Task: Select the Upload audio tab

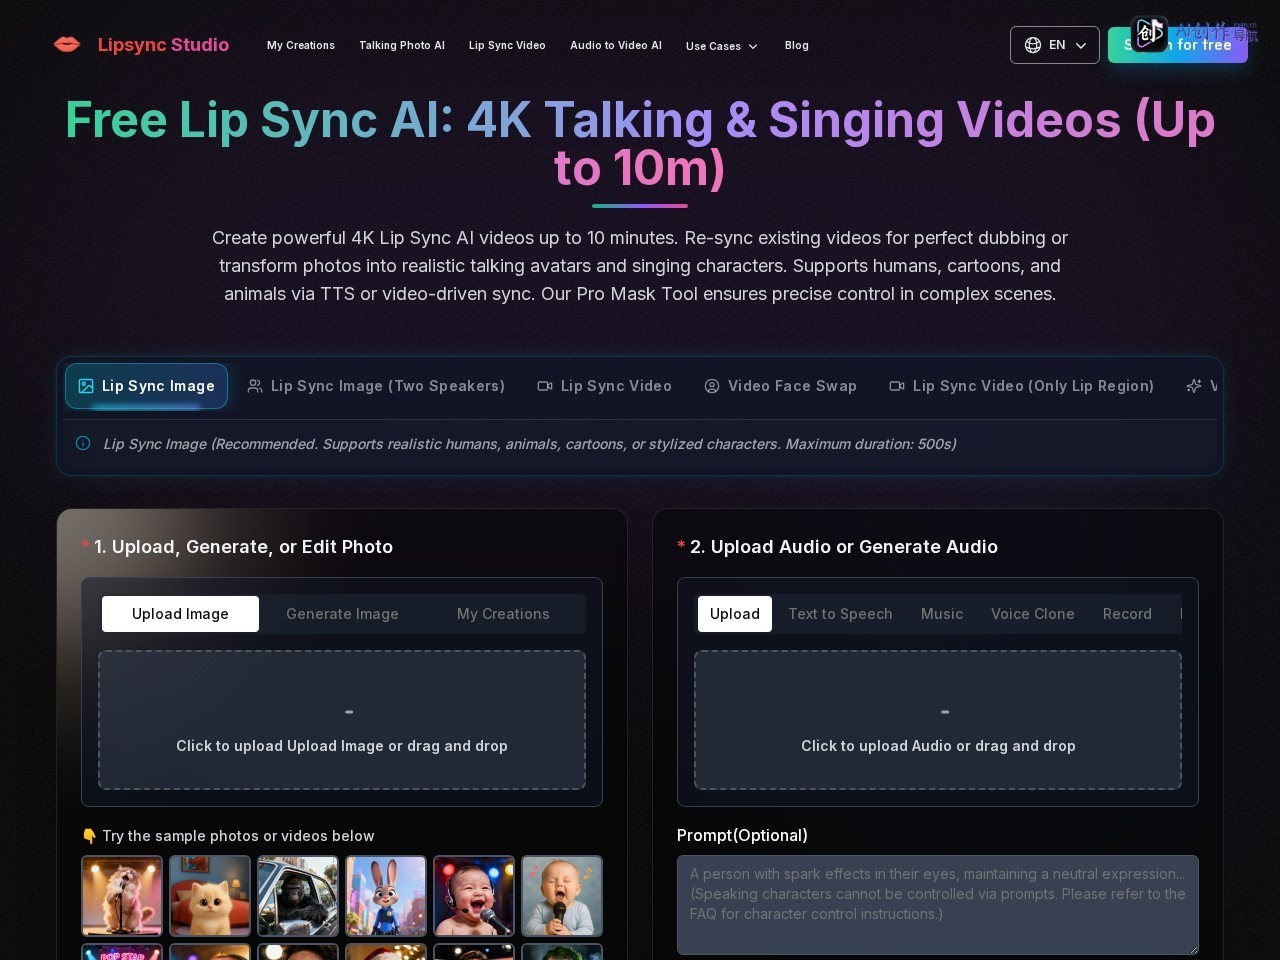Action: (735, 614)
